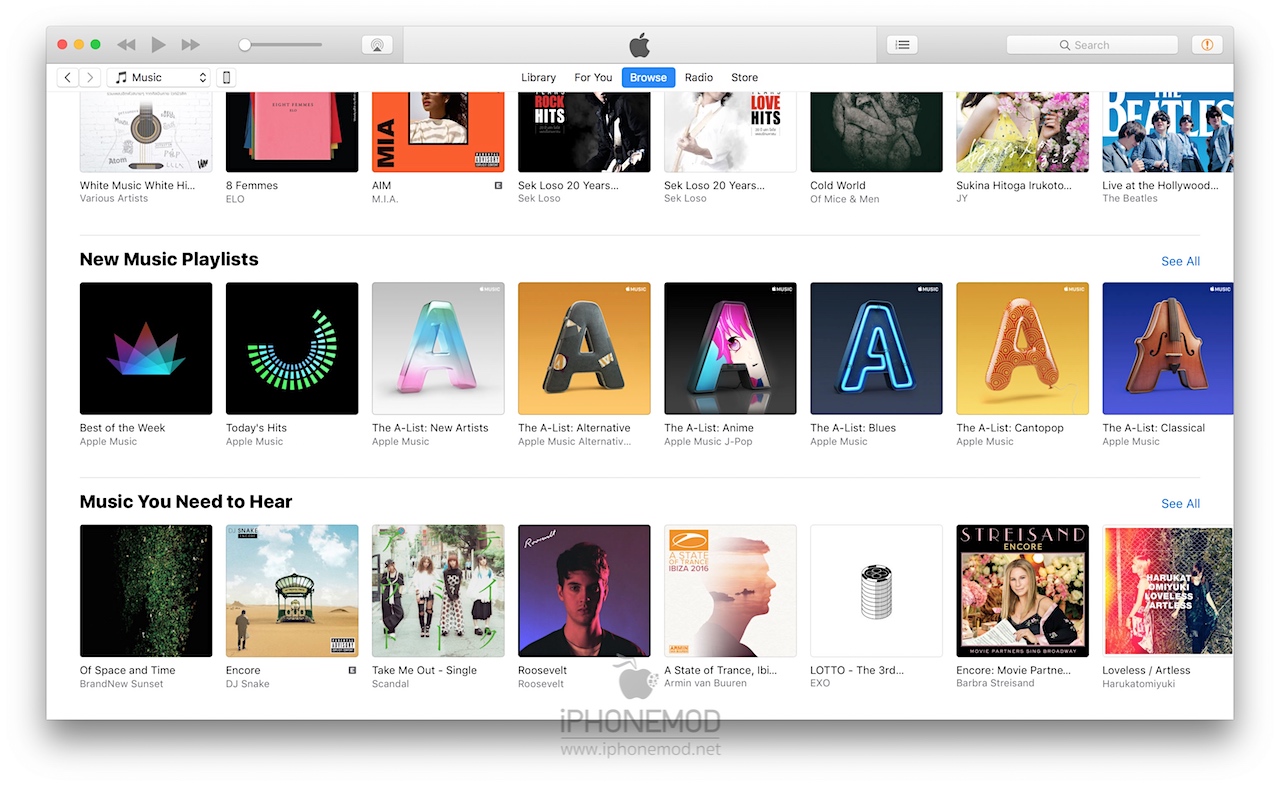See All in Music You Need to Hear
Image resolution: width=1280 pixels, height=786 pixels.
pos(1180,503)
